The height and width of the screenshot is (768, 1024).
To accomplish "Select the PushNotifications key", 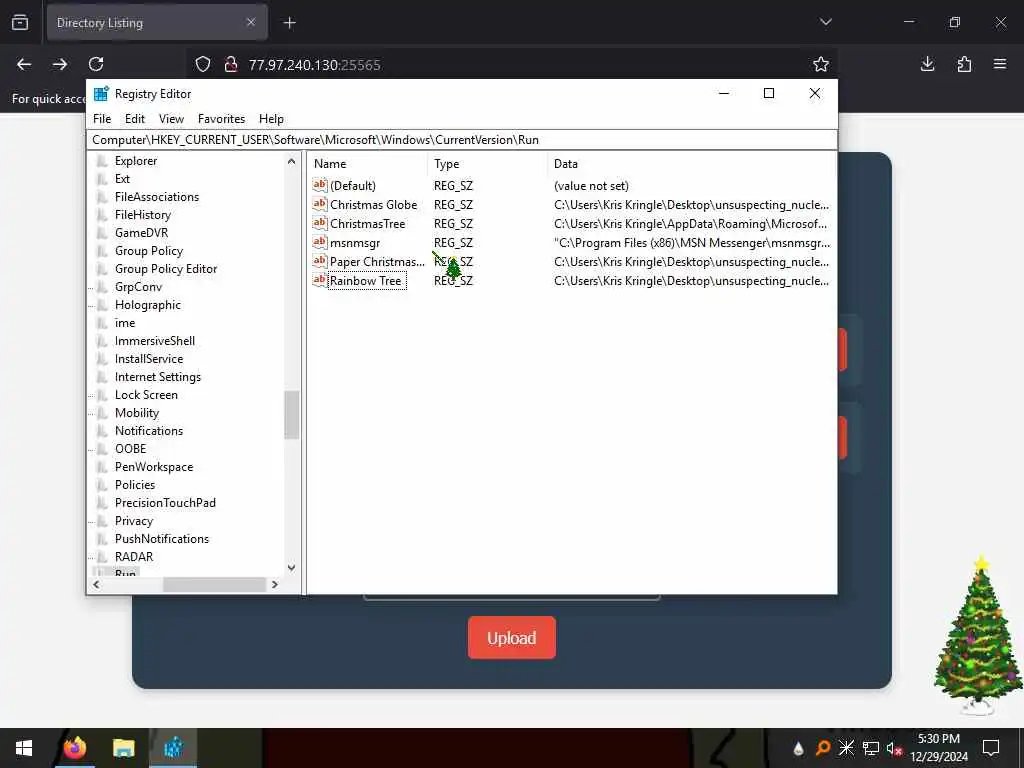I will pyautogui.click(x=162, y=539).
